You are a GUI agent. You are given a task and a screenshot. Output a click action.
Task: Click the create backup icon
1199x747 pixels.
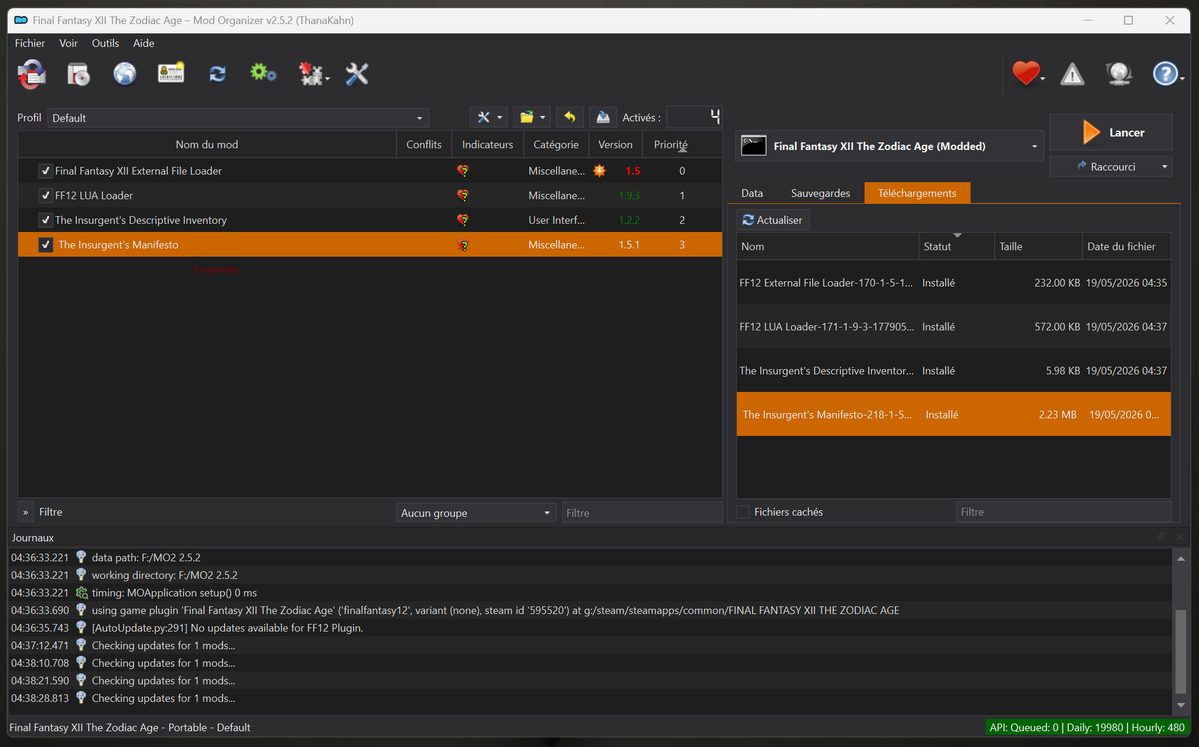(x=603, y=117)
